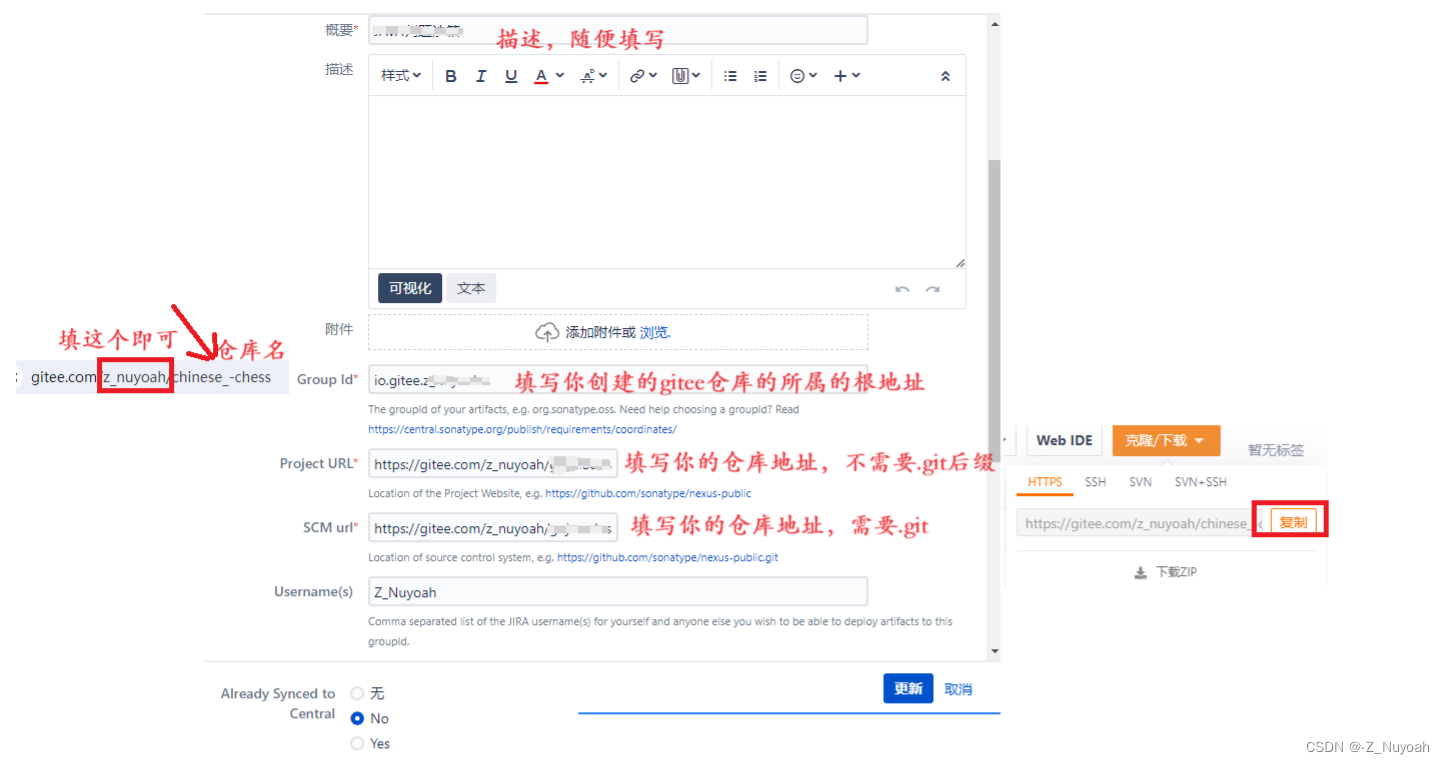Click the dialog scrollbar up arrow

click(994, 22)
